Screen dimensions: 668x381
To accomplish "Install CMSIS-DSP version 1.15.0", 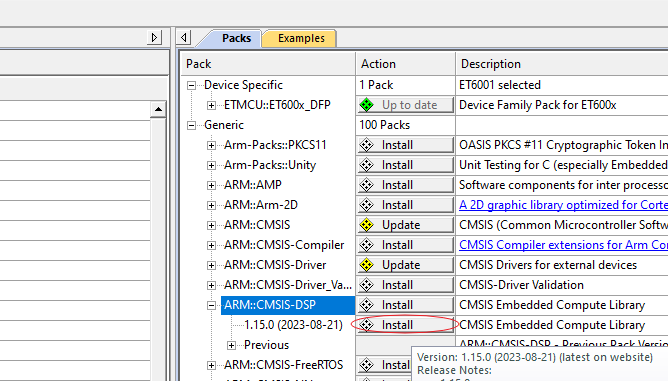I will click(406, 325).
